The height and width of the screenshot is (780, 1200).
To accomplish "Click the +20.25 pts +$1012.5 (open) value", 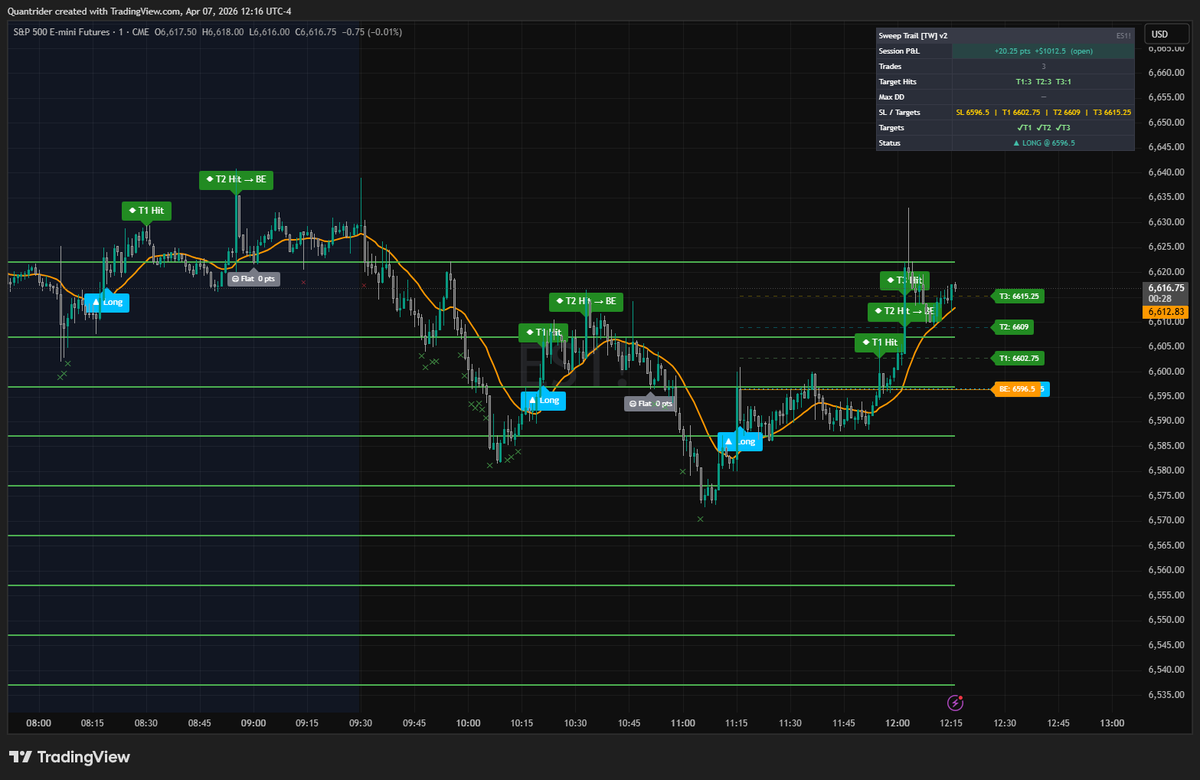I will (x=1043, y=50).
